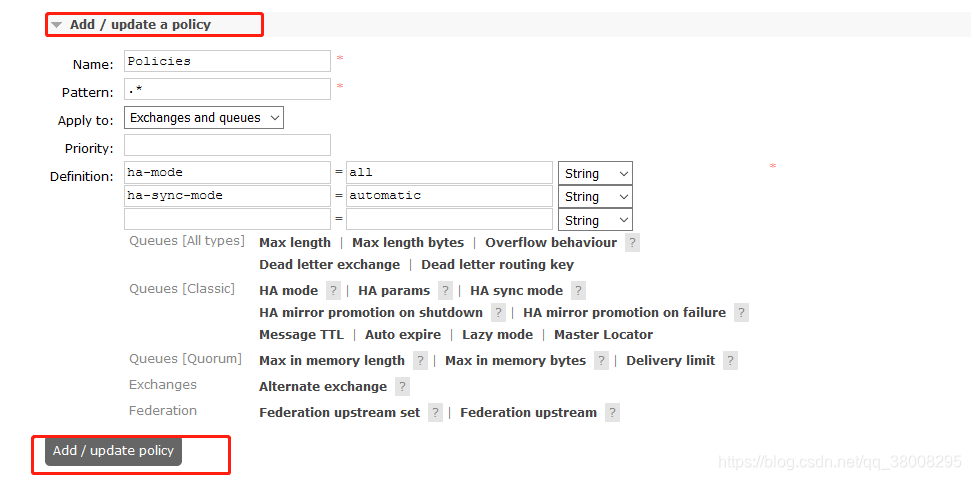971x480 pixels.
Task: Open type dropdown for ha-sync-mode row
Action: click(x=595, y=197)
